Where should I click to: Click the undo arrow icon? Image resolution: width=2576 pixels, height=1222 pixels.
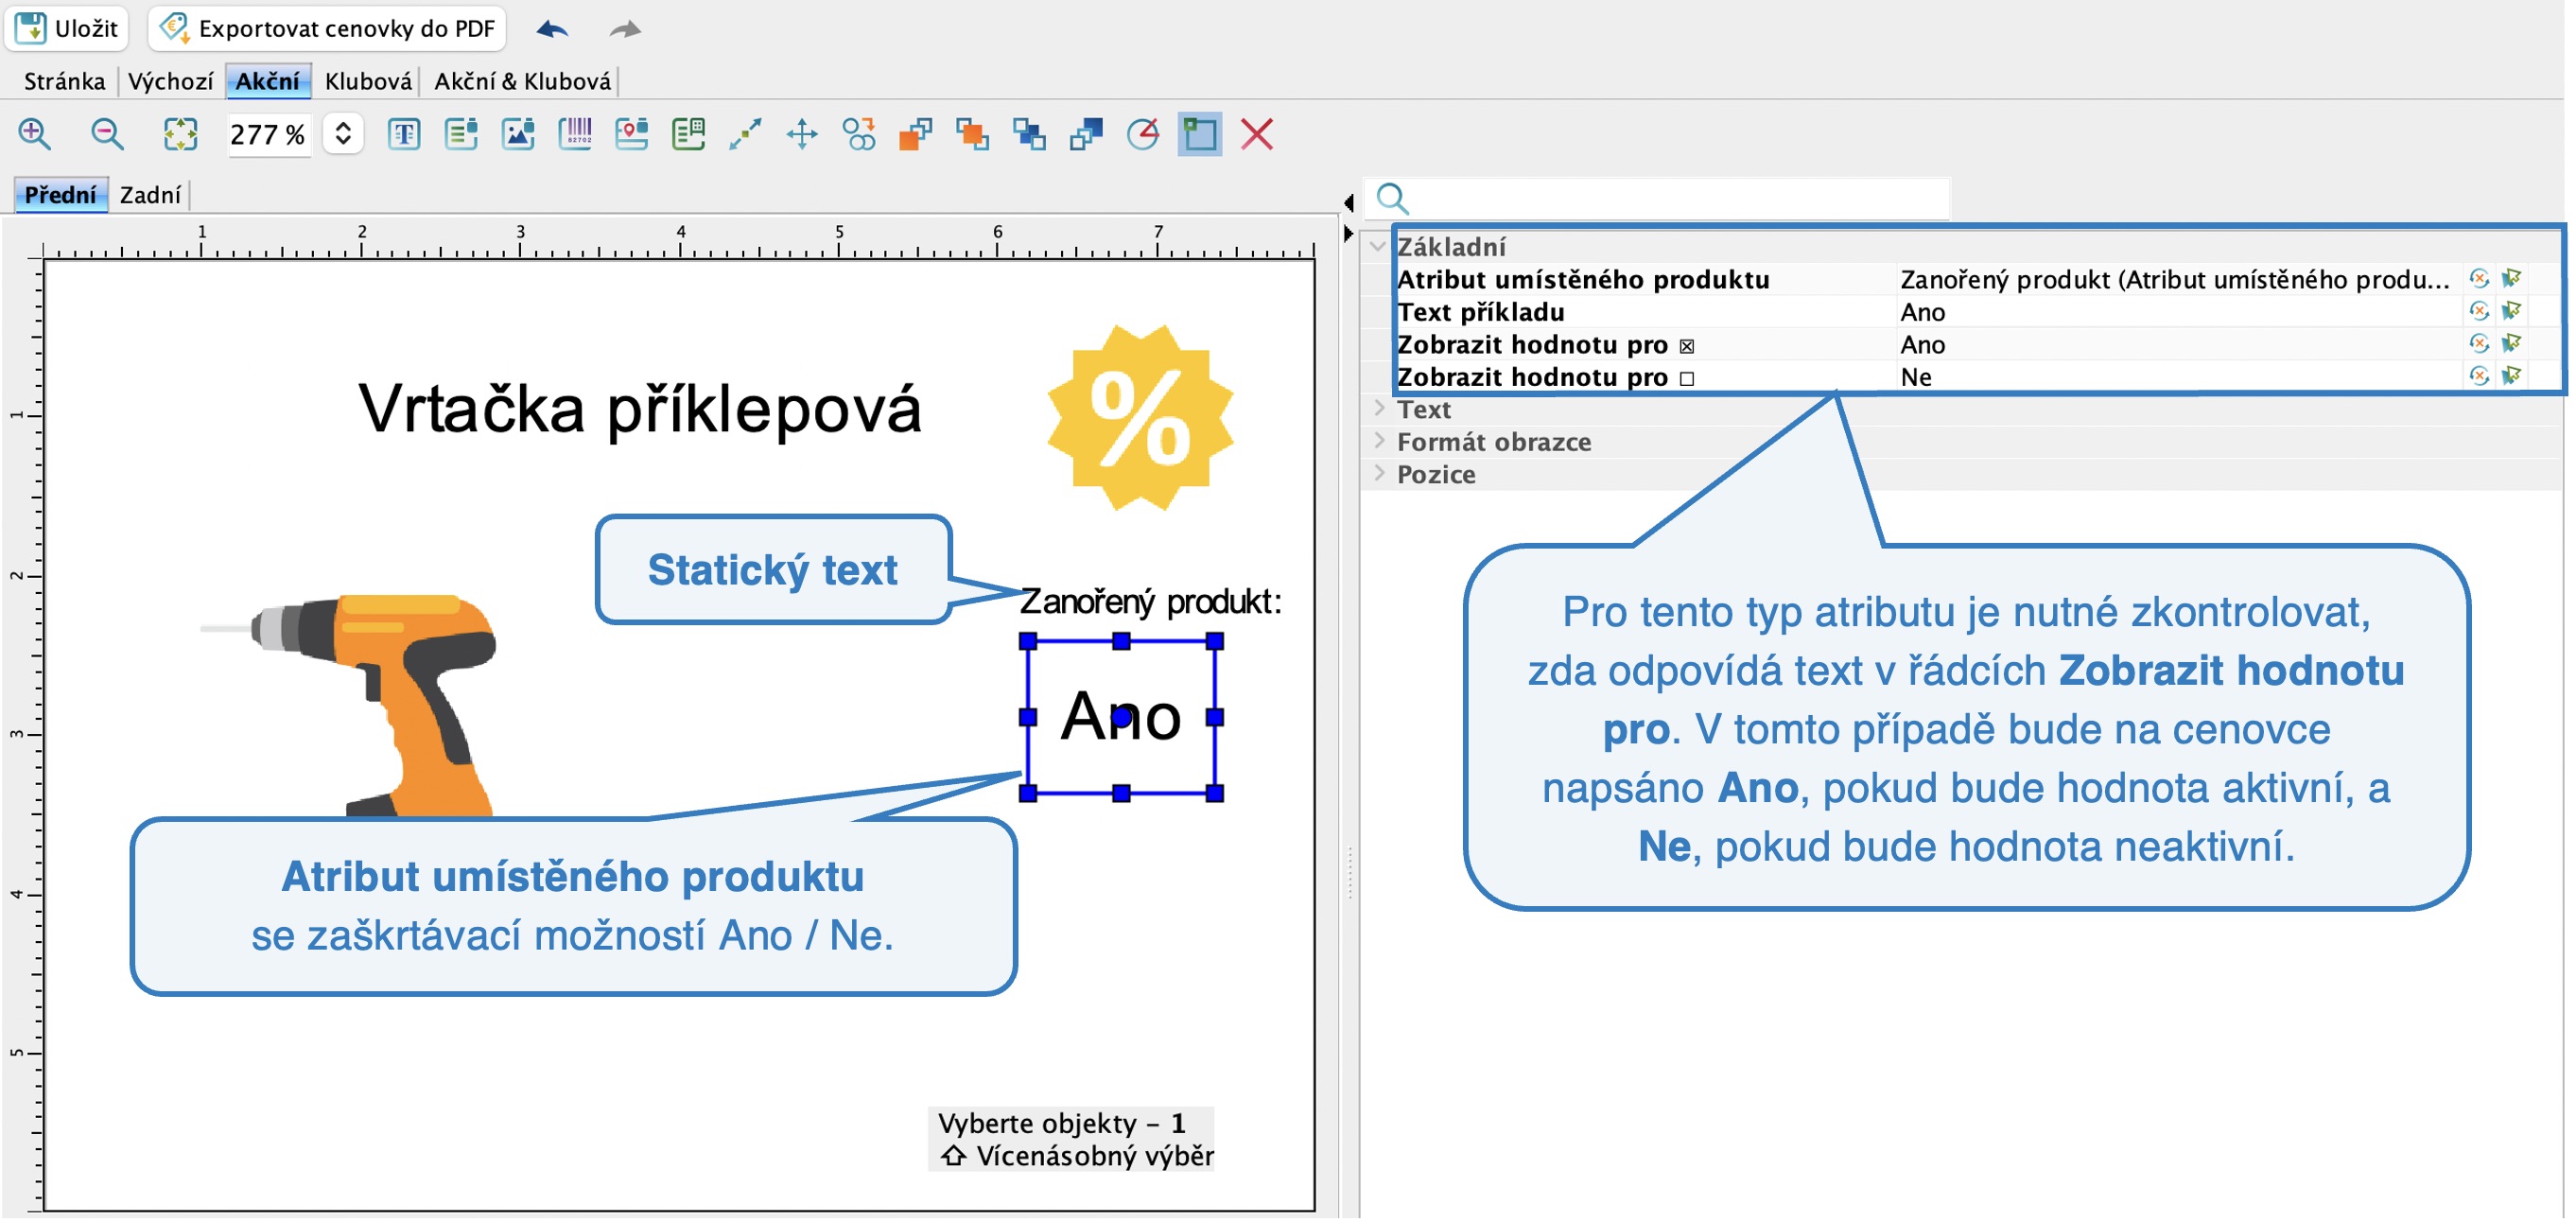[552, 29]
